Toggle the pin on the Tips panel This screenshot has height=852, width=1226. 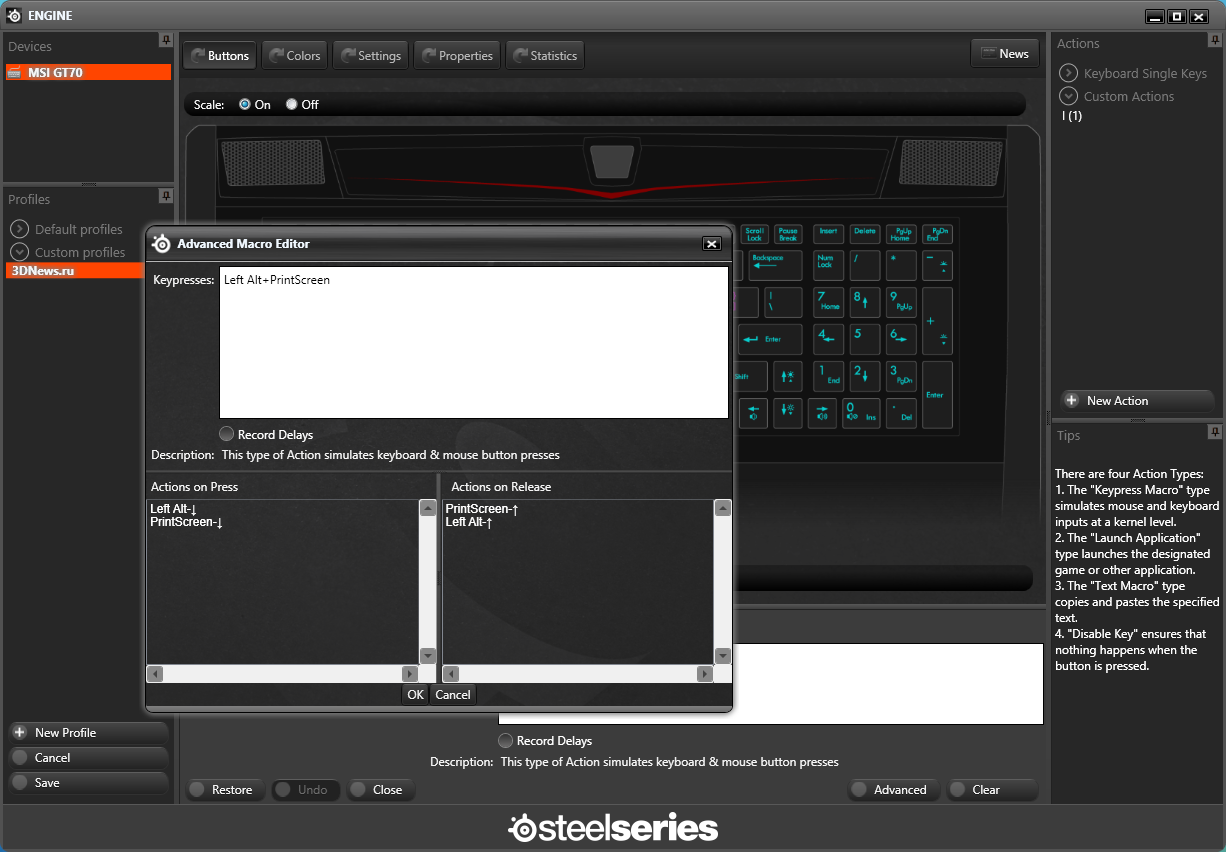1215,432
